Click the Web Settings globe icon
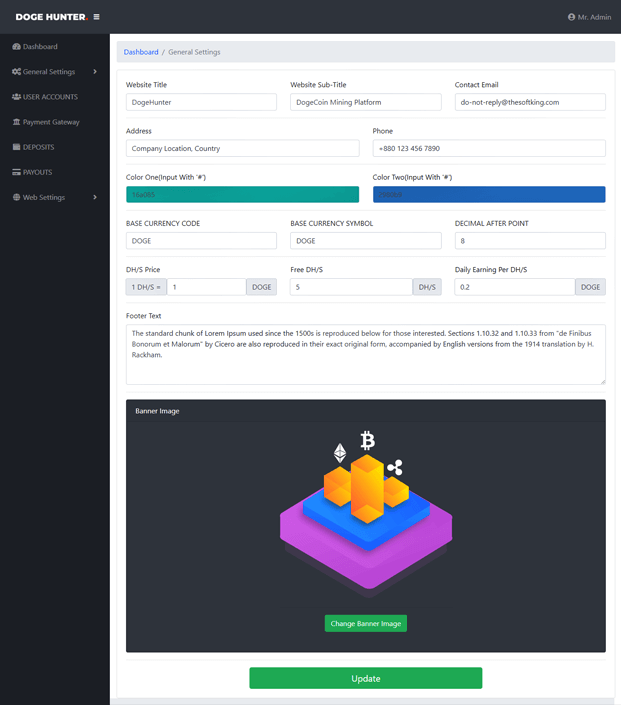 (17, 198)
